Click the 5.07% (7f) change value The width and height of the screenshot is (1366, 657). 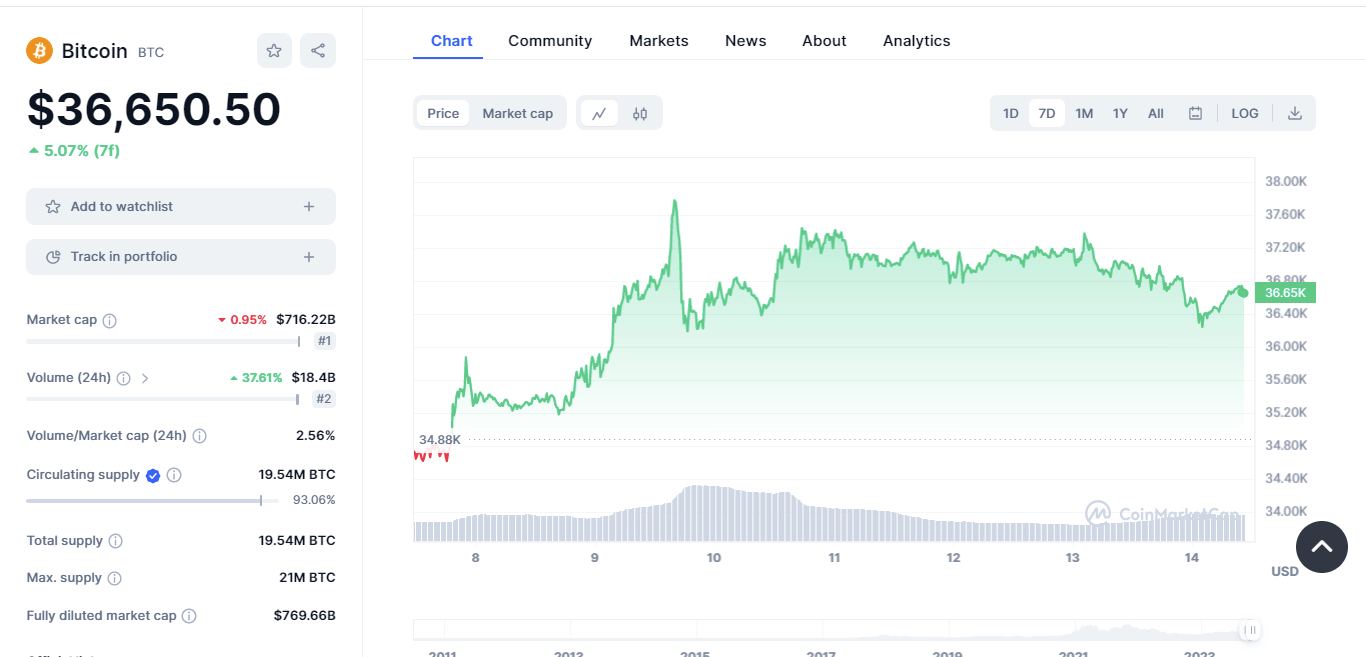click(74, 151)
